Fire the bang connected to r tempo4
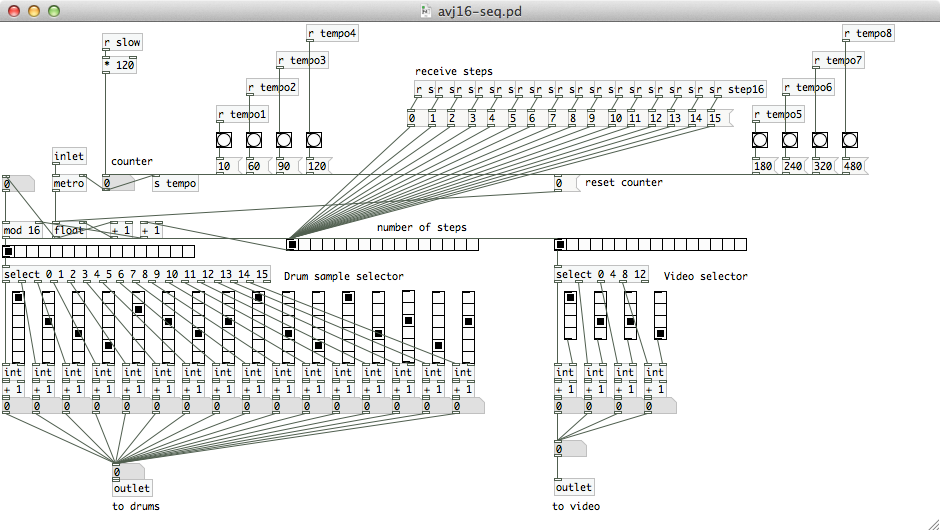This screenshot has height=531, width=940. coord(314,139)
